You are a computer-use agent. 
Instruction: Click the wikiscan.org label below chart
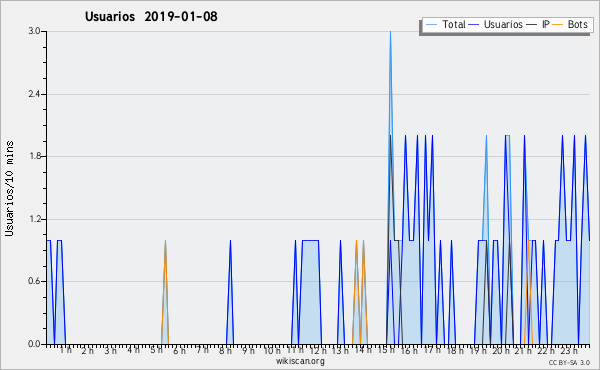point(300,361)
